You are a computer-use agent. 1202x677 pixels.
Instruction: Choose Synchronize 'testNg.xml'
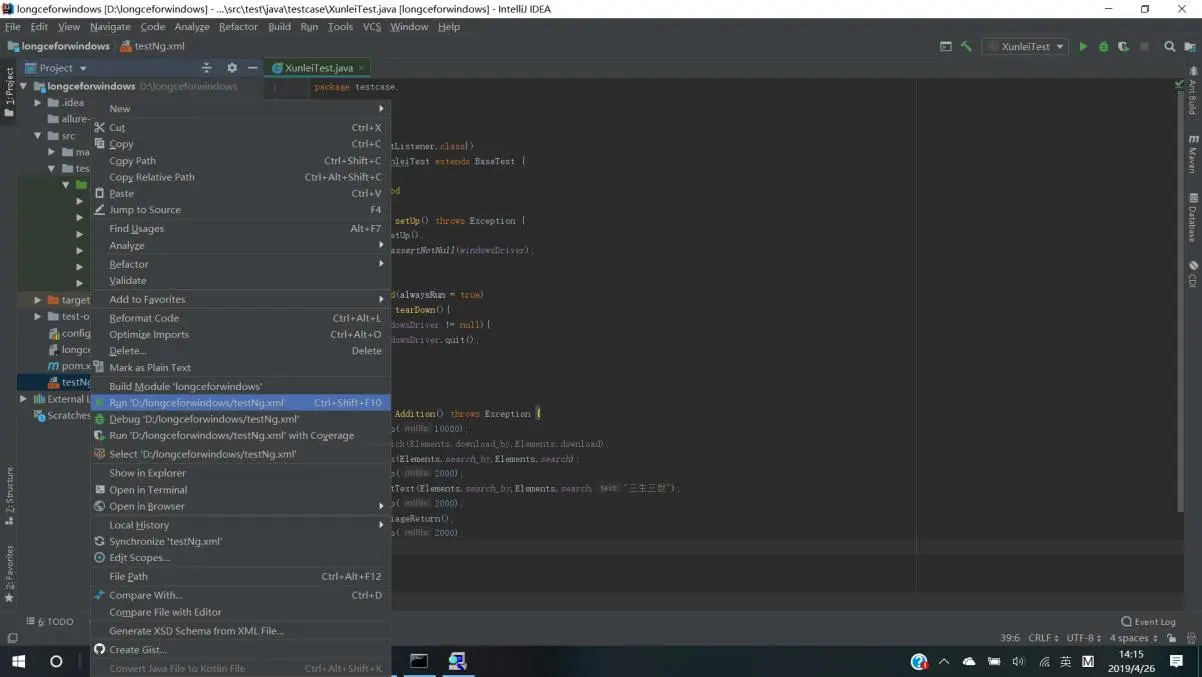click(x=240, y=541)
